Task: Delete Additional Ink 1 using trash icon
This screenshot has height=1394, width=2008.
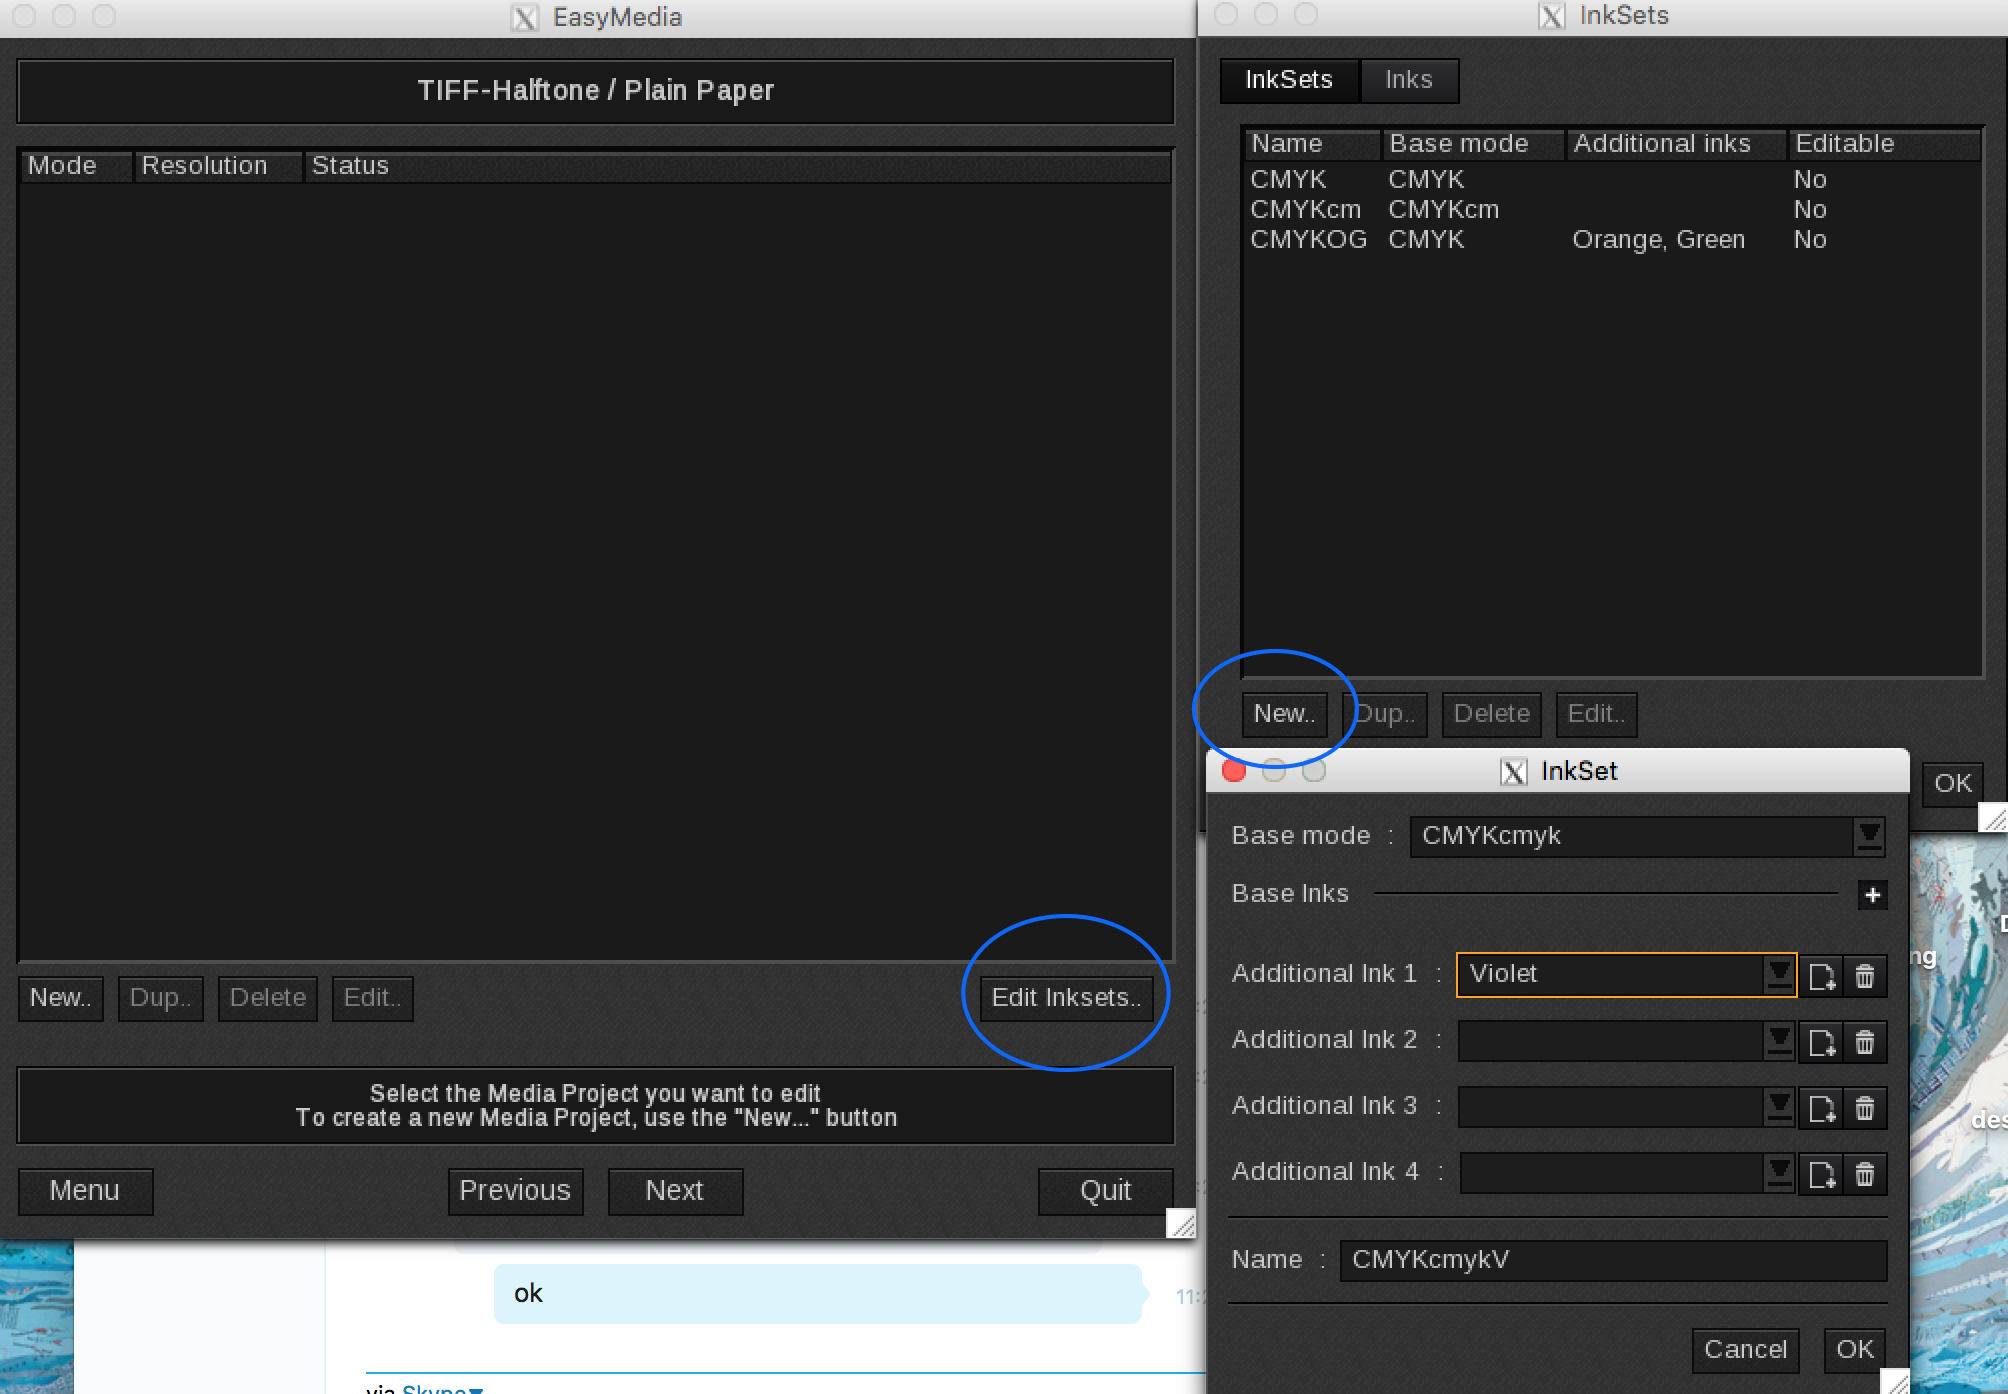Action: click(1865, 975)
